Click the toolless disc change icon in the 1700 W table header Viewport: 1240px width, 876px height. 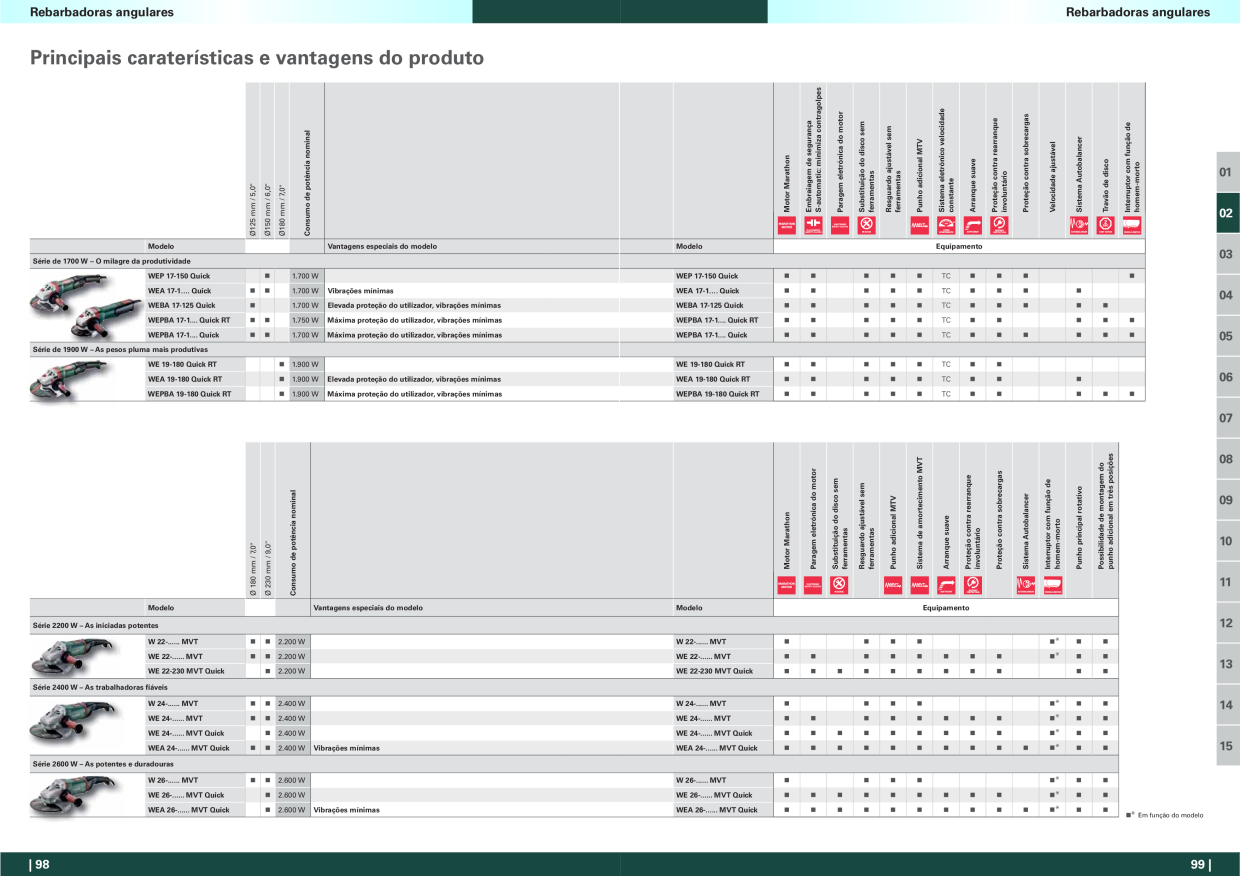[866, 225]
